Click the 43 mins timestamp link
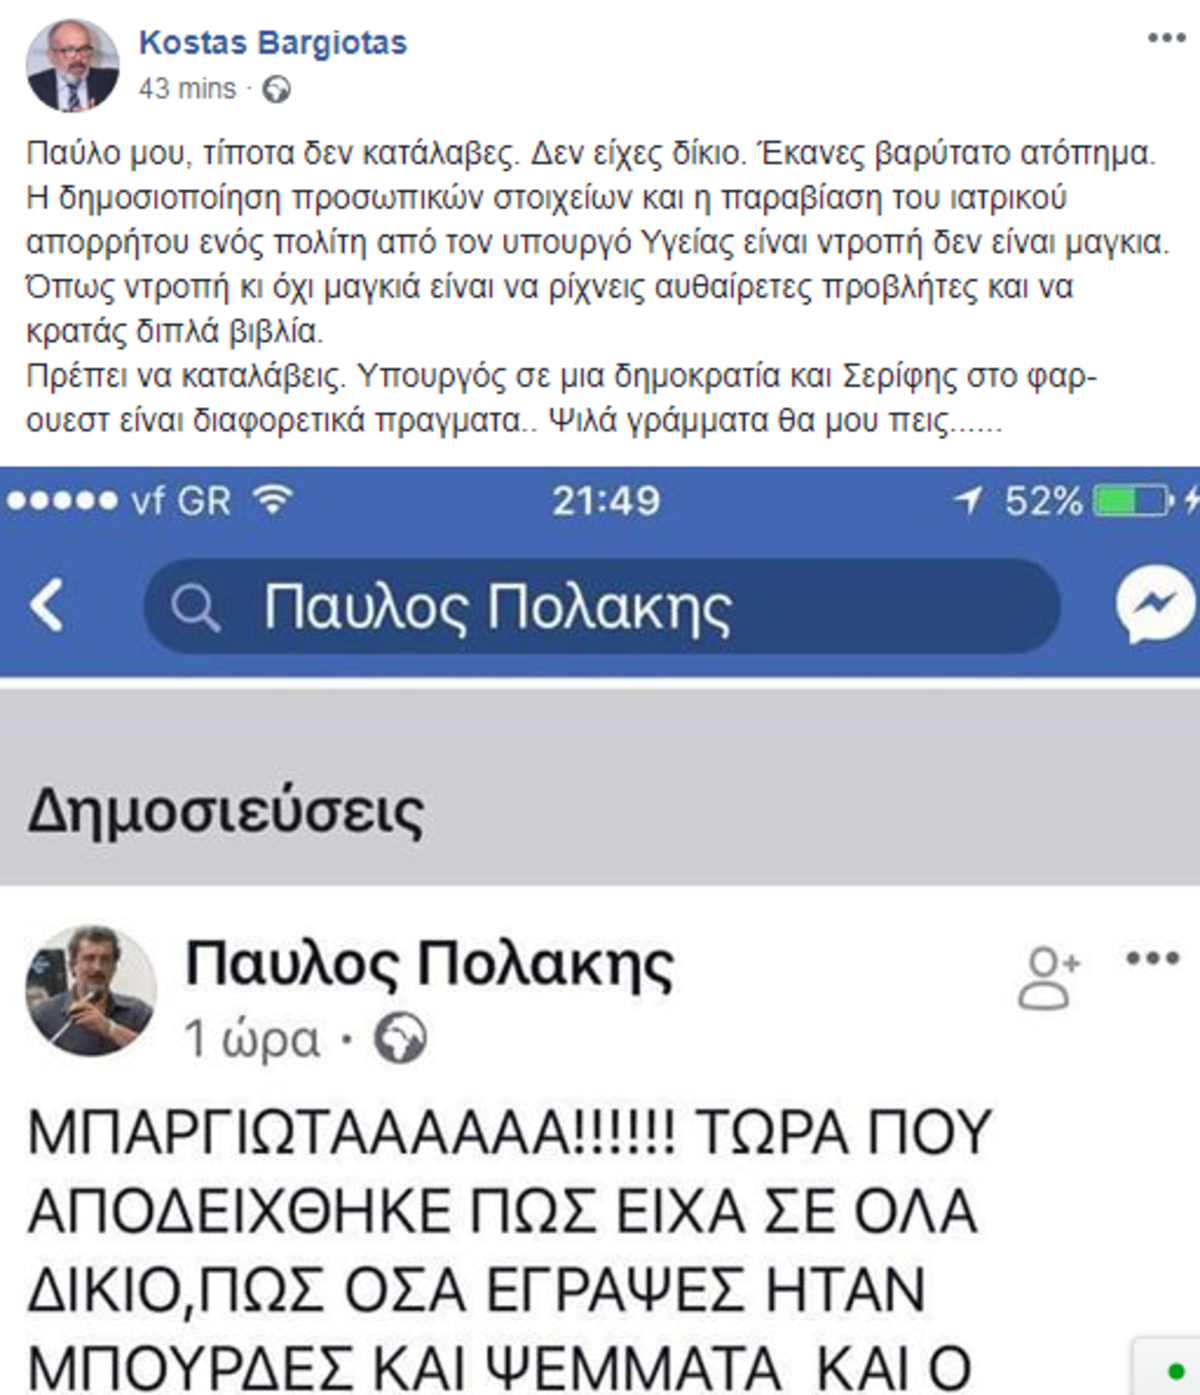Viewport: 1200px width, 1395px height. (187, 89)
